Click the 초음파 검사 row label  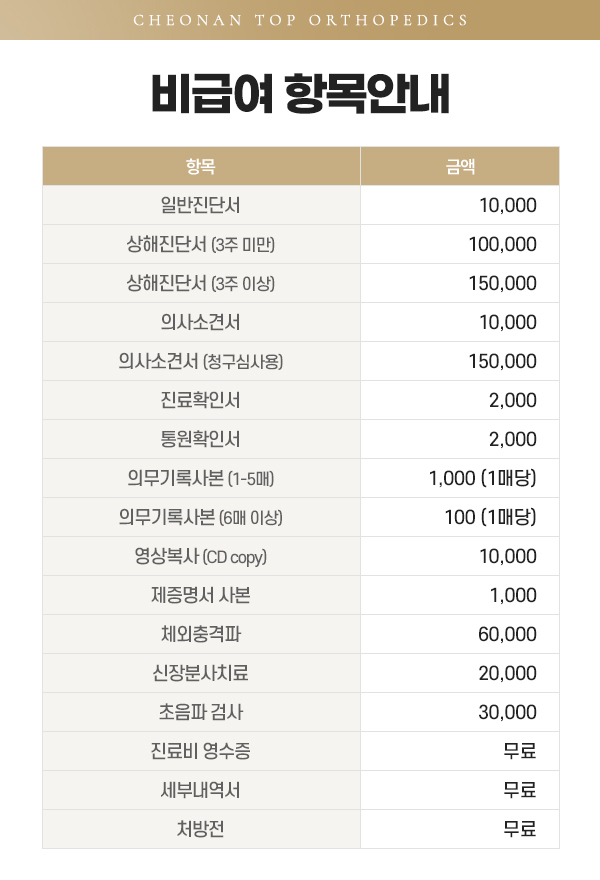pos(201,712)
